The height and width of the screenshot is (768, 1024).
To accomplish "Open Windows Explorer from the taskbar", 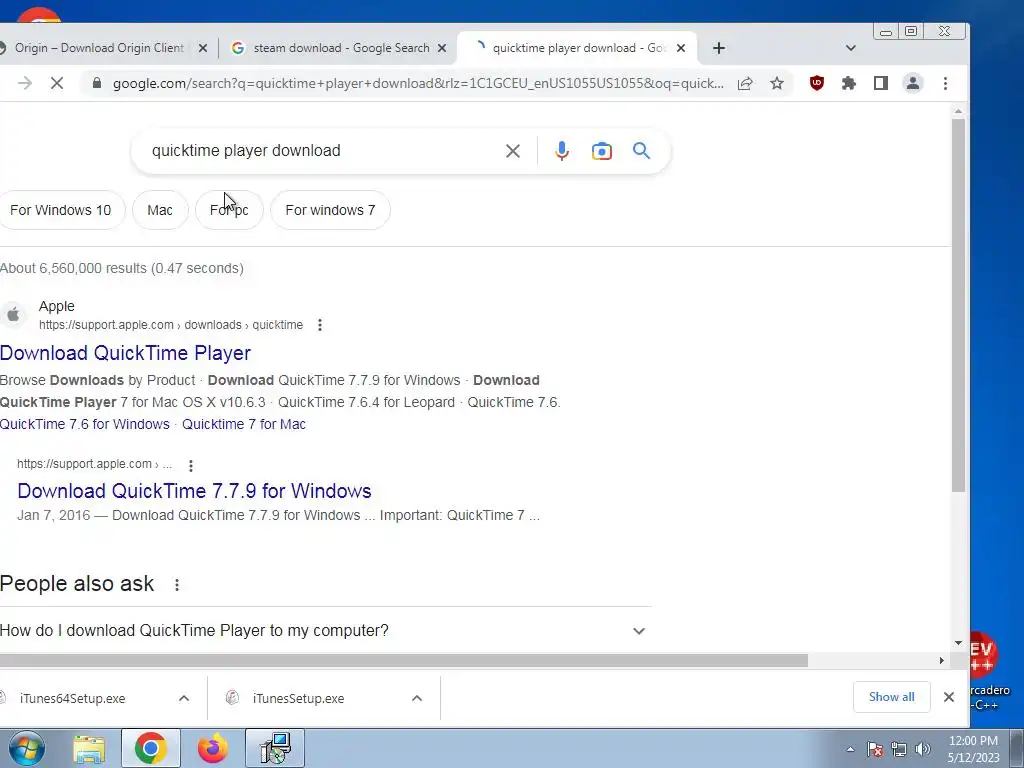I will pyautogui.click(x=89, y=748).
